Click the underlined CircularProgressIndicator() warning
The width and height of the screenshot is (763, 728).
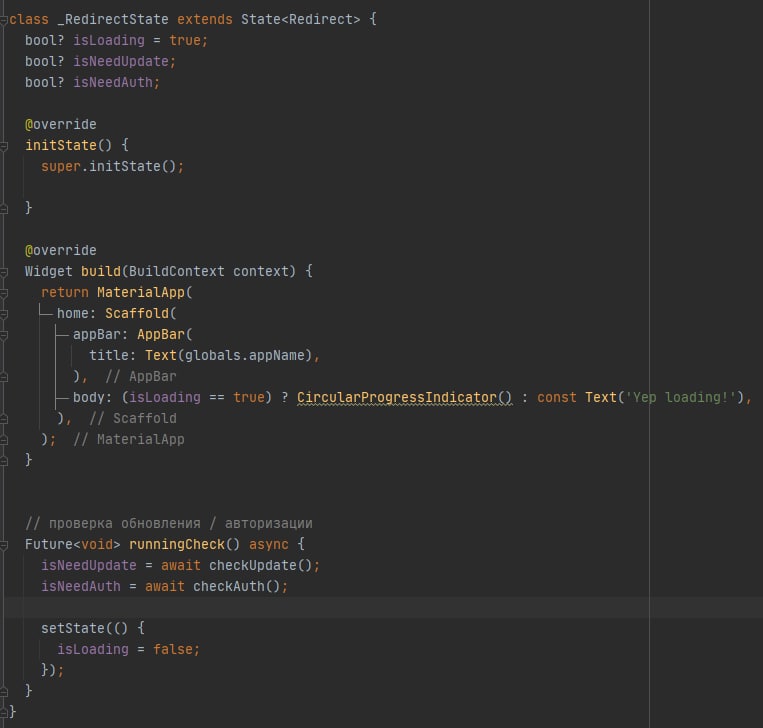(404, 398)
